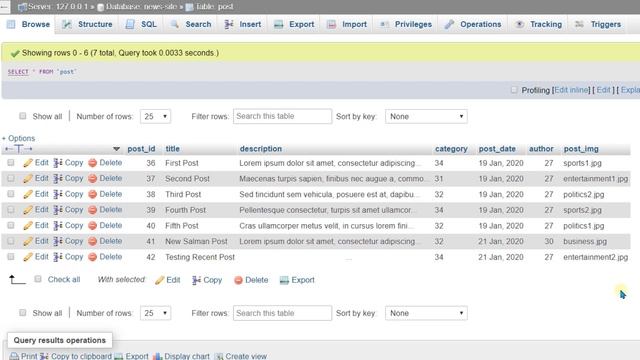This screenshot has height=360, width=640.
Task: Open the Import tab
Action: (x=347, y=24)
